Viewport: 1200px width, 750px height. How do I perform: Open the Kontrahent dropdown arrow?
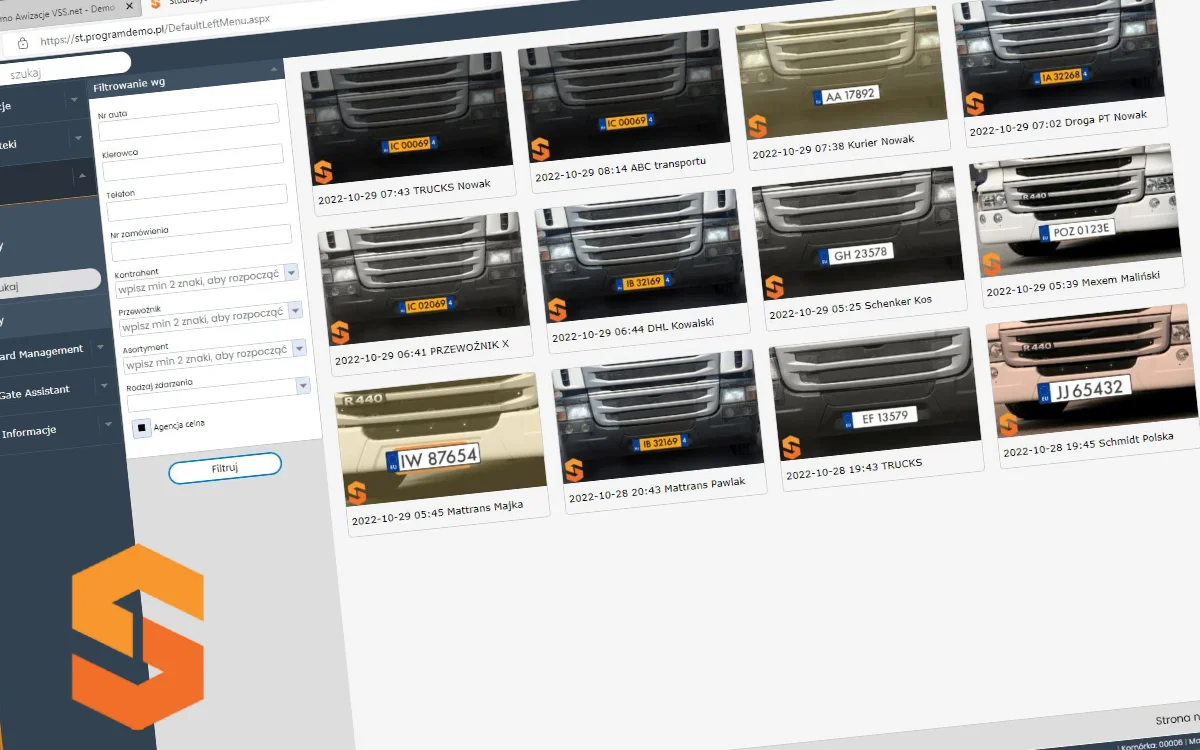(x=291, y=273)
